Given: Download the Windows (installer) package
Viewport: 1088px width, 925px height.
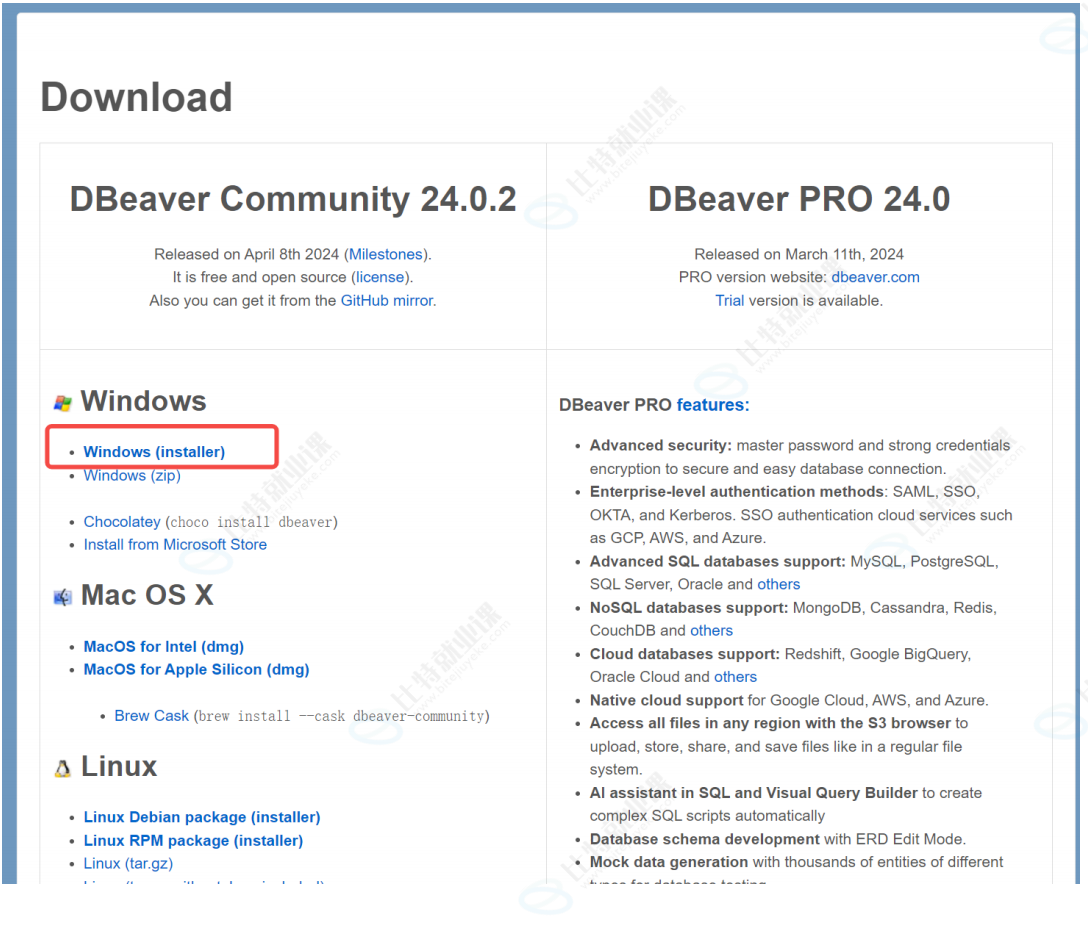Looking at the screenshot, I should (154, 452).
